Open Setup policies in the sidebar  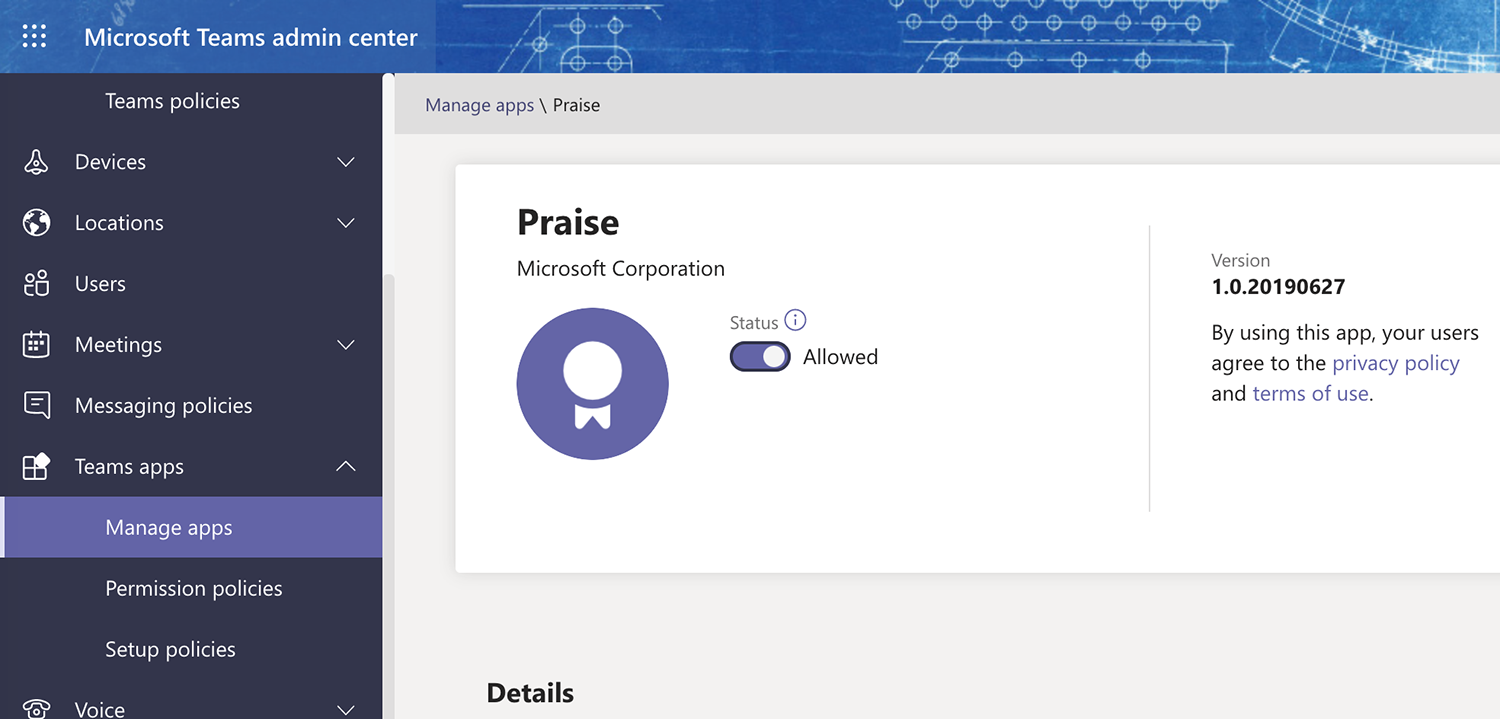(170, 650)
